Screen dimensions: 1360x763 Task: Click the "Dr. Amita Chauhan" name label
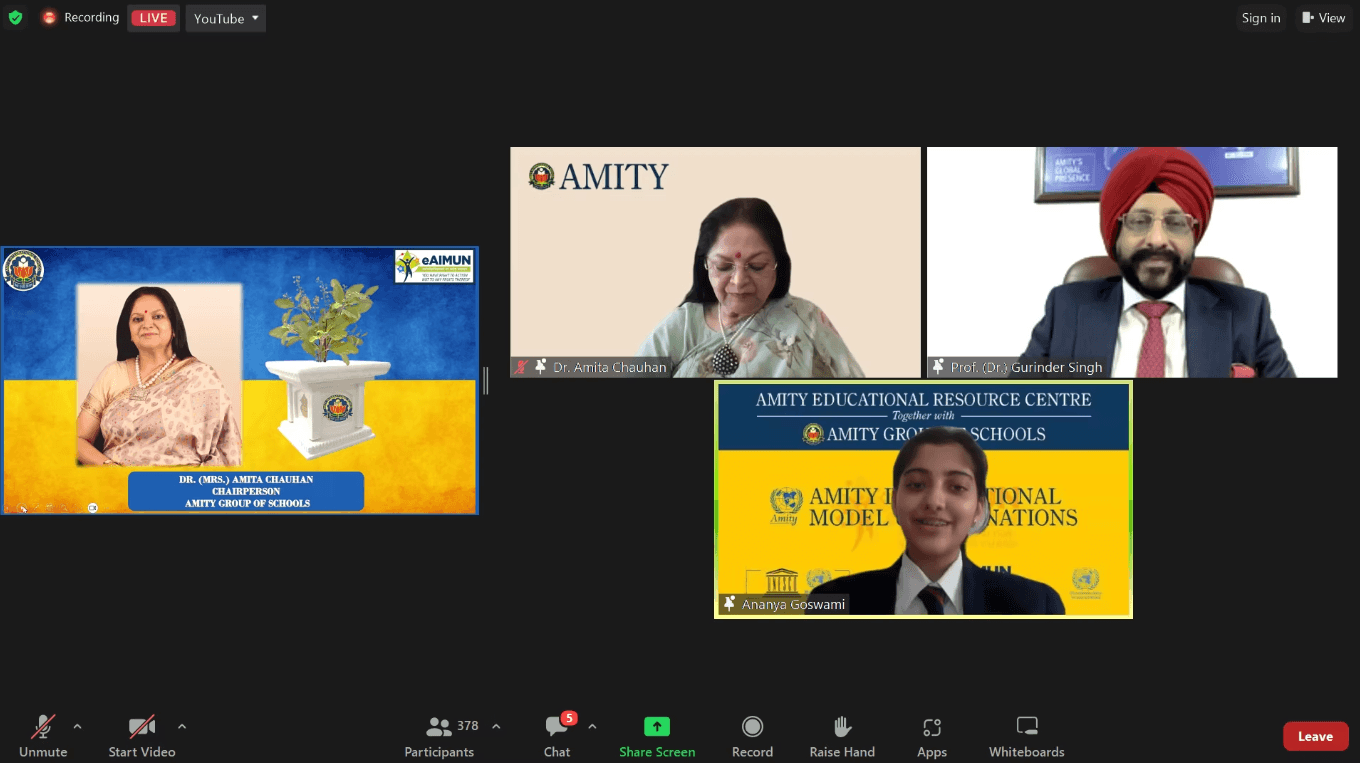click(x=610, y=367)
